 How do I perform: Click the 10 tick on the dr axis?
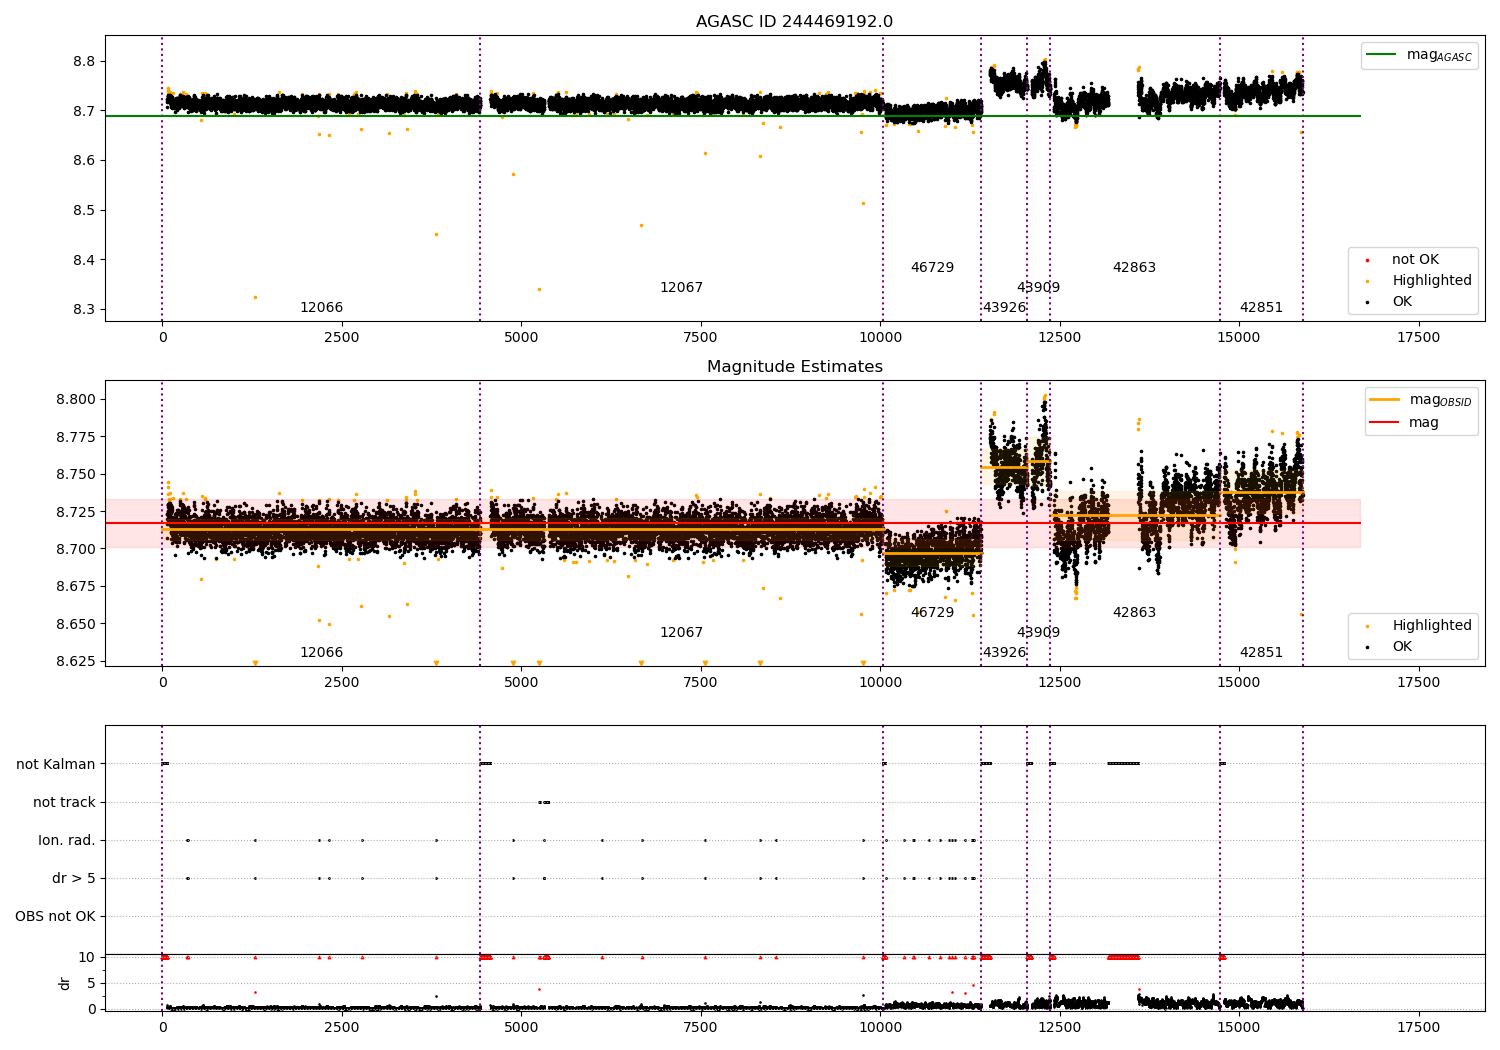click(87, 958)
